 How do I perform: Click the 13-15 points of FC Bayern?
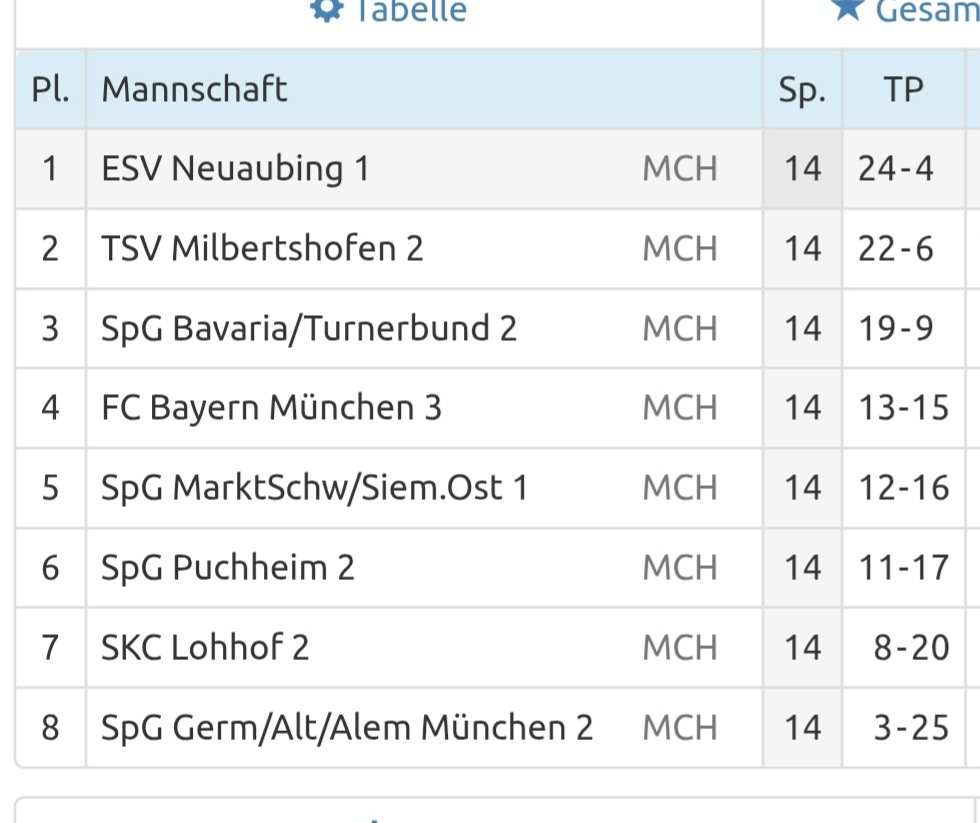point(904,408)
